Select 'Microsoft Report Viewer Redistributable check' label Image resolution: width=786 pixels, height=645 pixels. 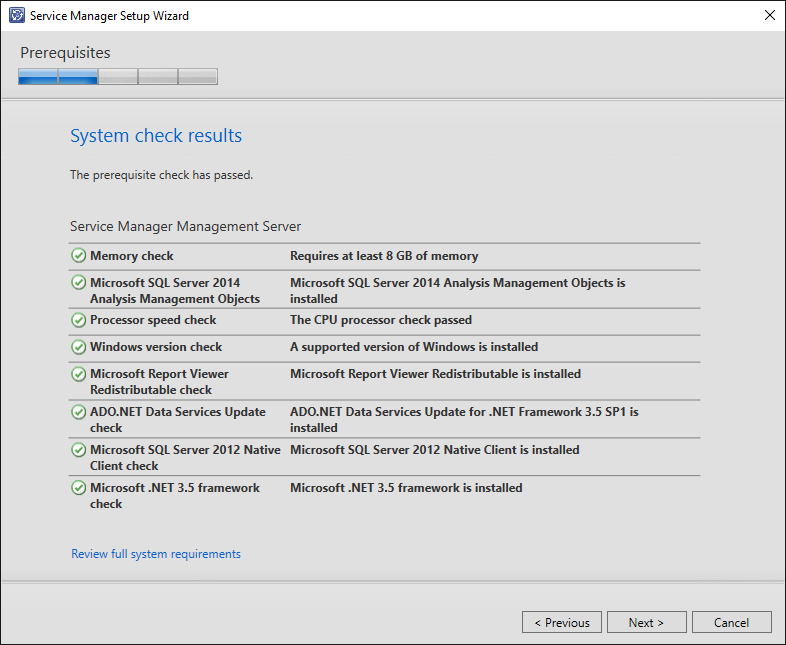click(159, 382)
